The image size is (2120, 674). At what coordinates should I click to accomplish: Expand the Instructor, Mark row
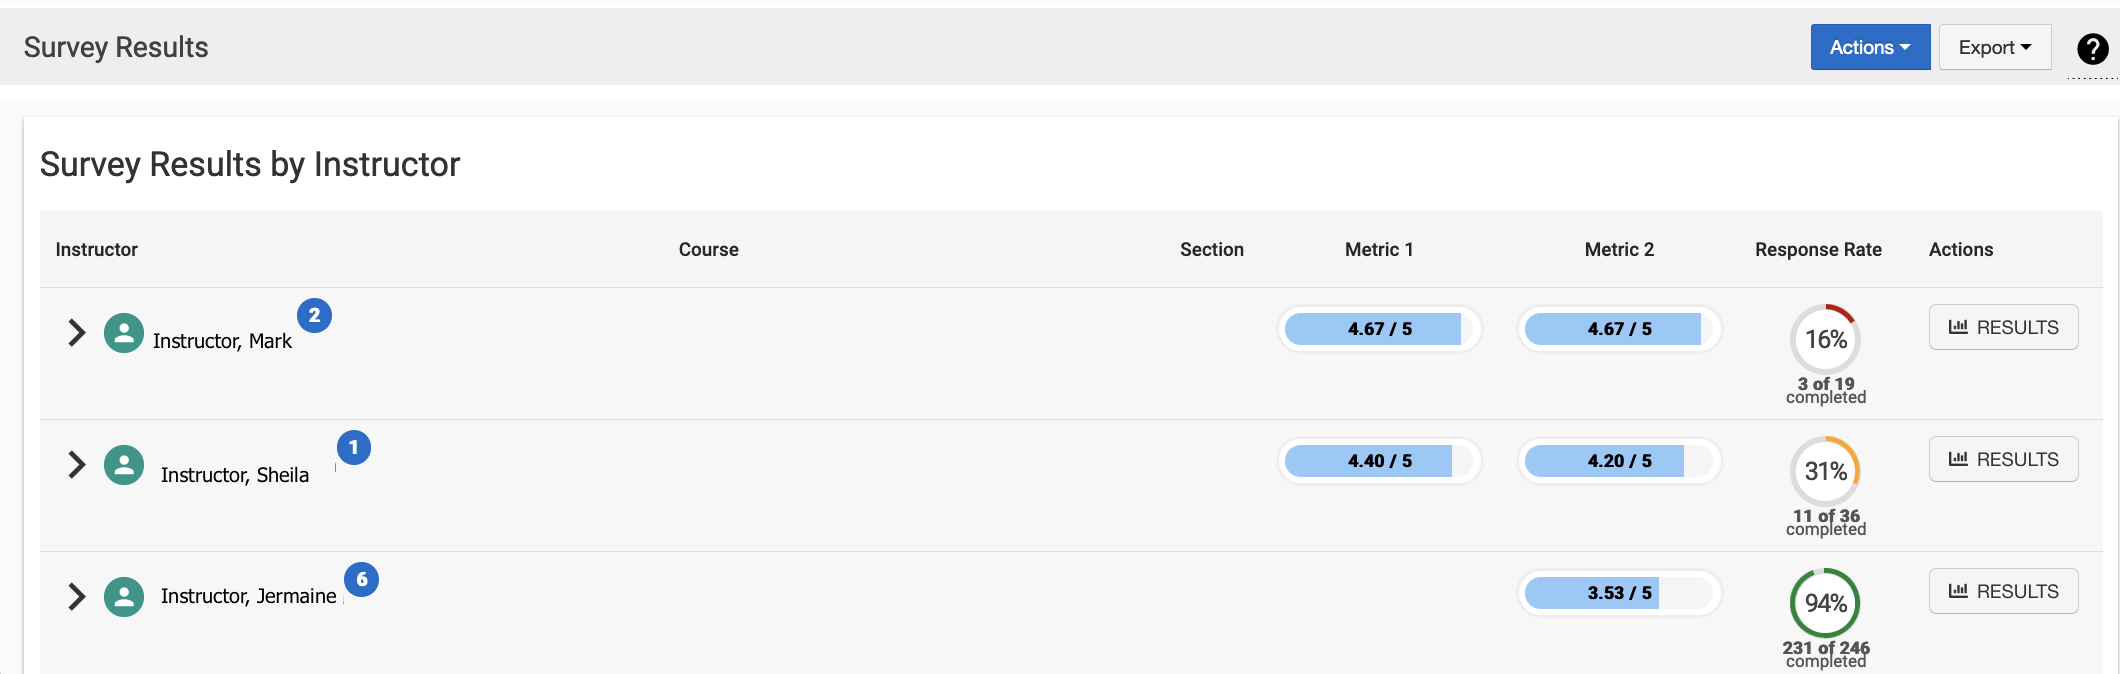(x=76, y=333)
